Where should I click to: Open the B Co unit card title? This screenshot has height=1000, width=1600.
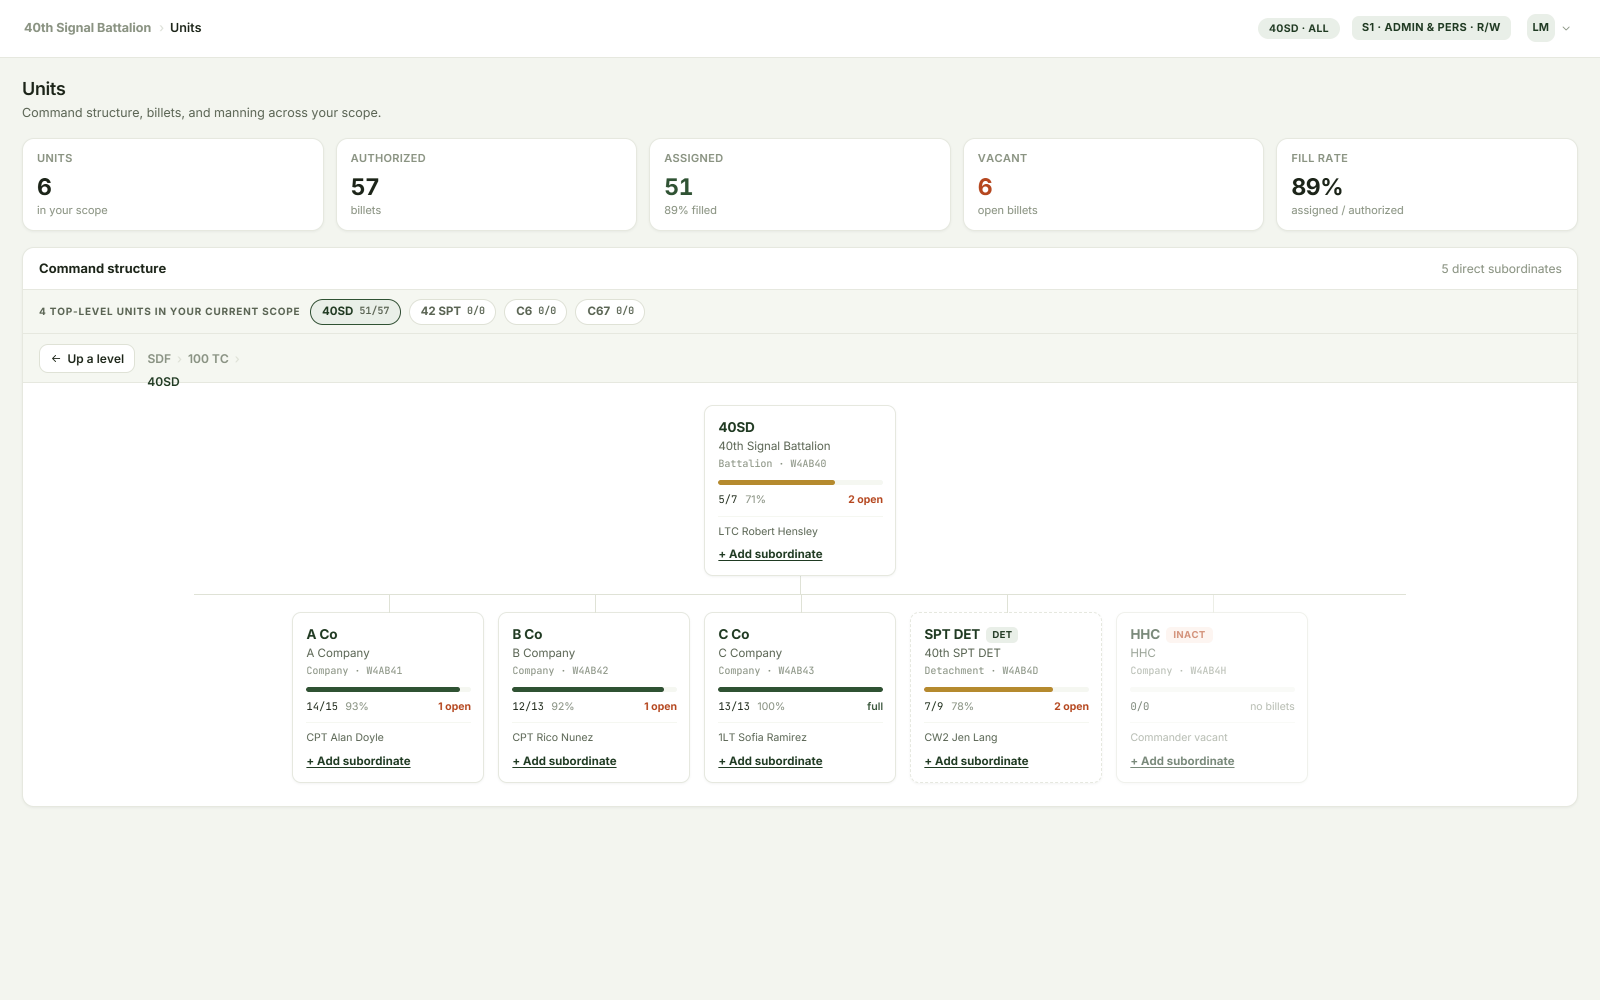coord(527,634)
